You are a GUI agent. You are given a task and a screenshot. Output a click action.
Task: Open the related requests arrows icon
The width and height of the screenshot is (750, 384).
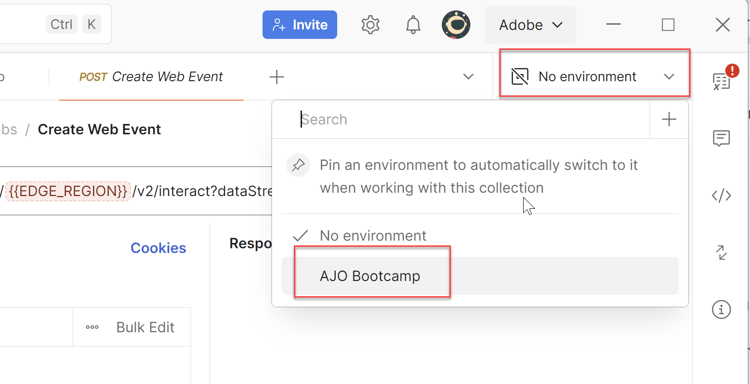pos(721,252)
